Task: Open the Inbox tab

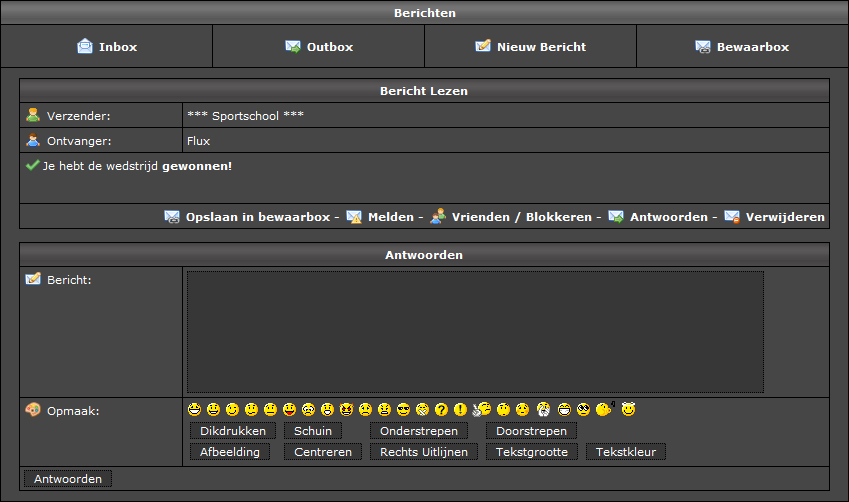Action: 107,47
